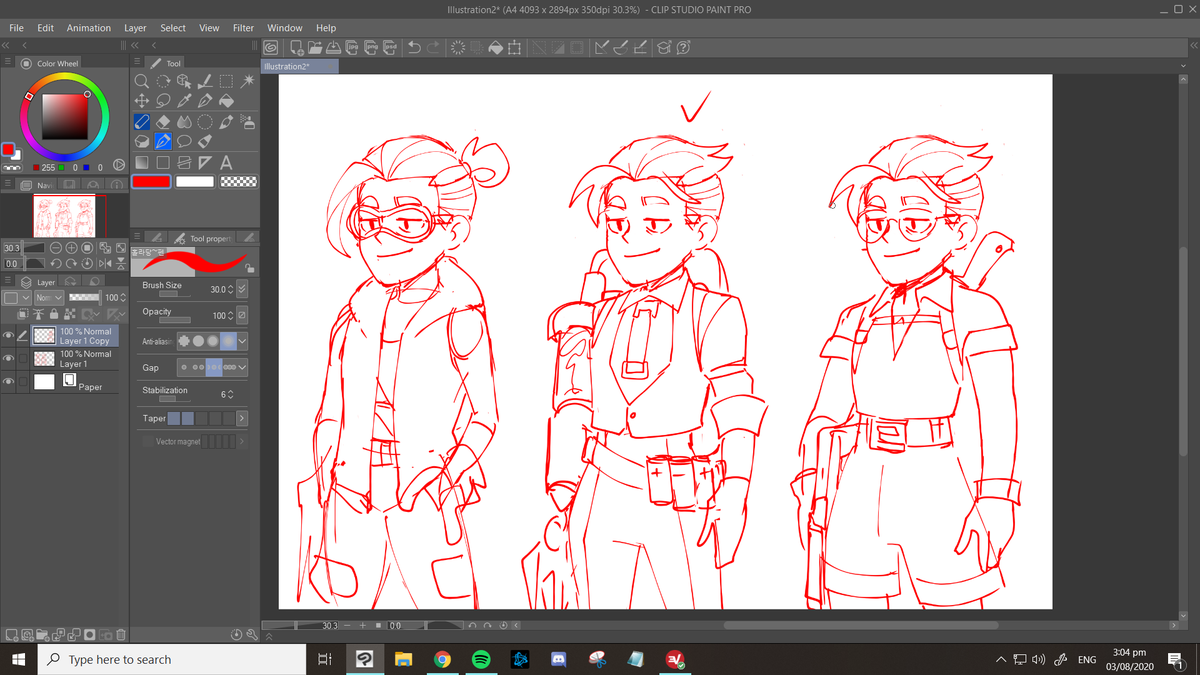The height and width of the screenshot is (675, 1200).
Task: Select the Balloon speech bubble tool
Action: [x=184, y=141]
